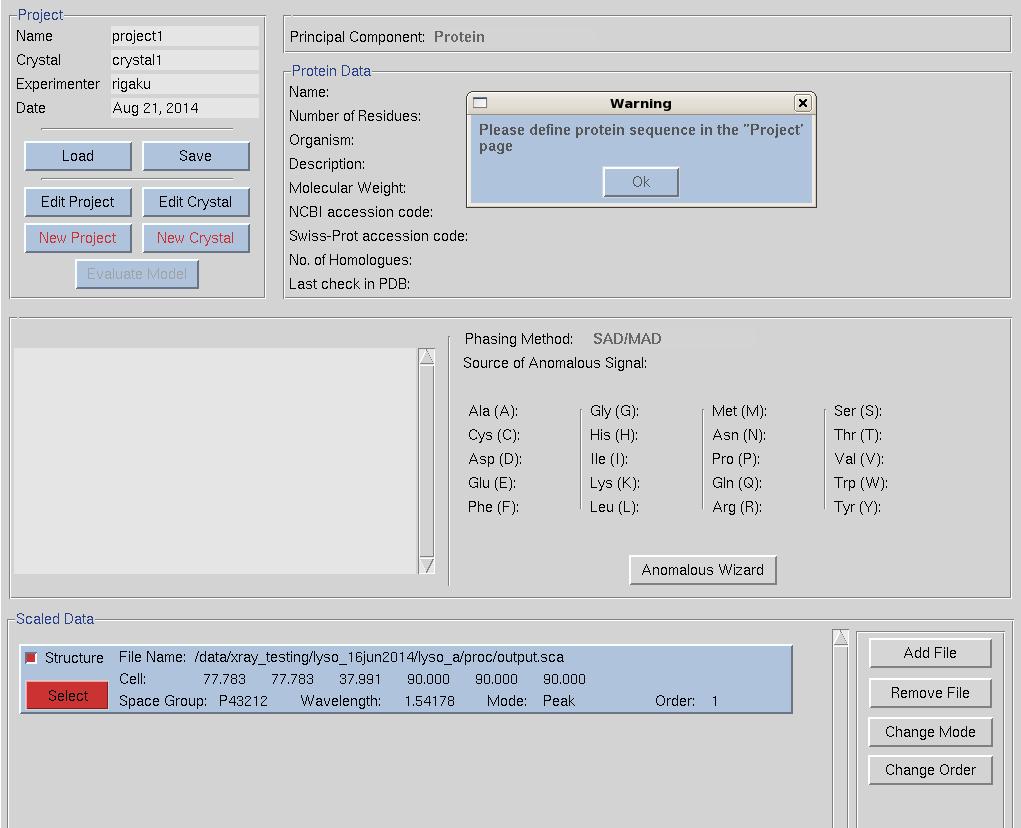Open Edit Project

[78, 202]
